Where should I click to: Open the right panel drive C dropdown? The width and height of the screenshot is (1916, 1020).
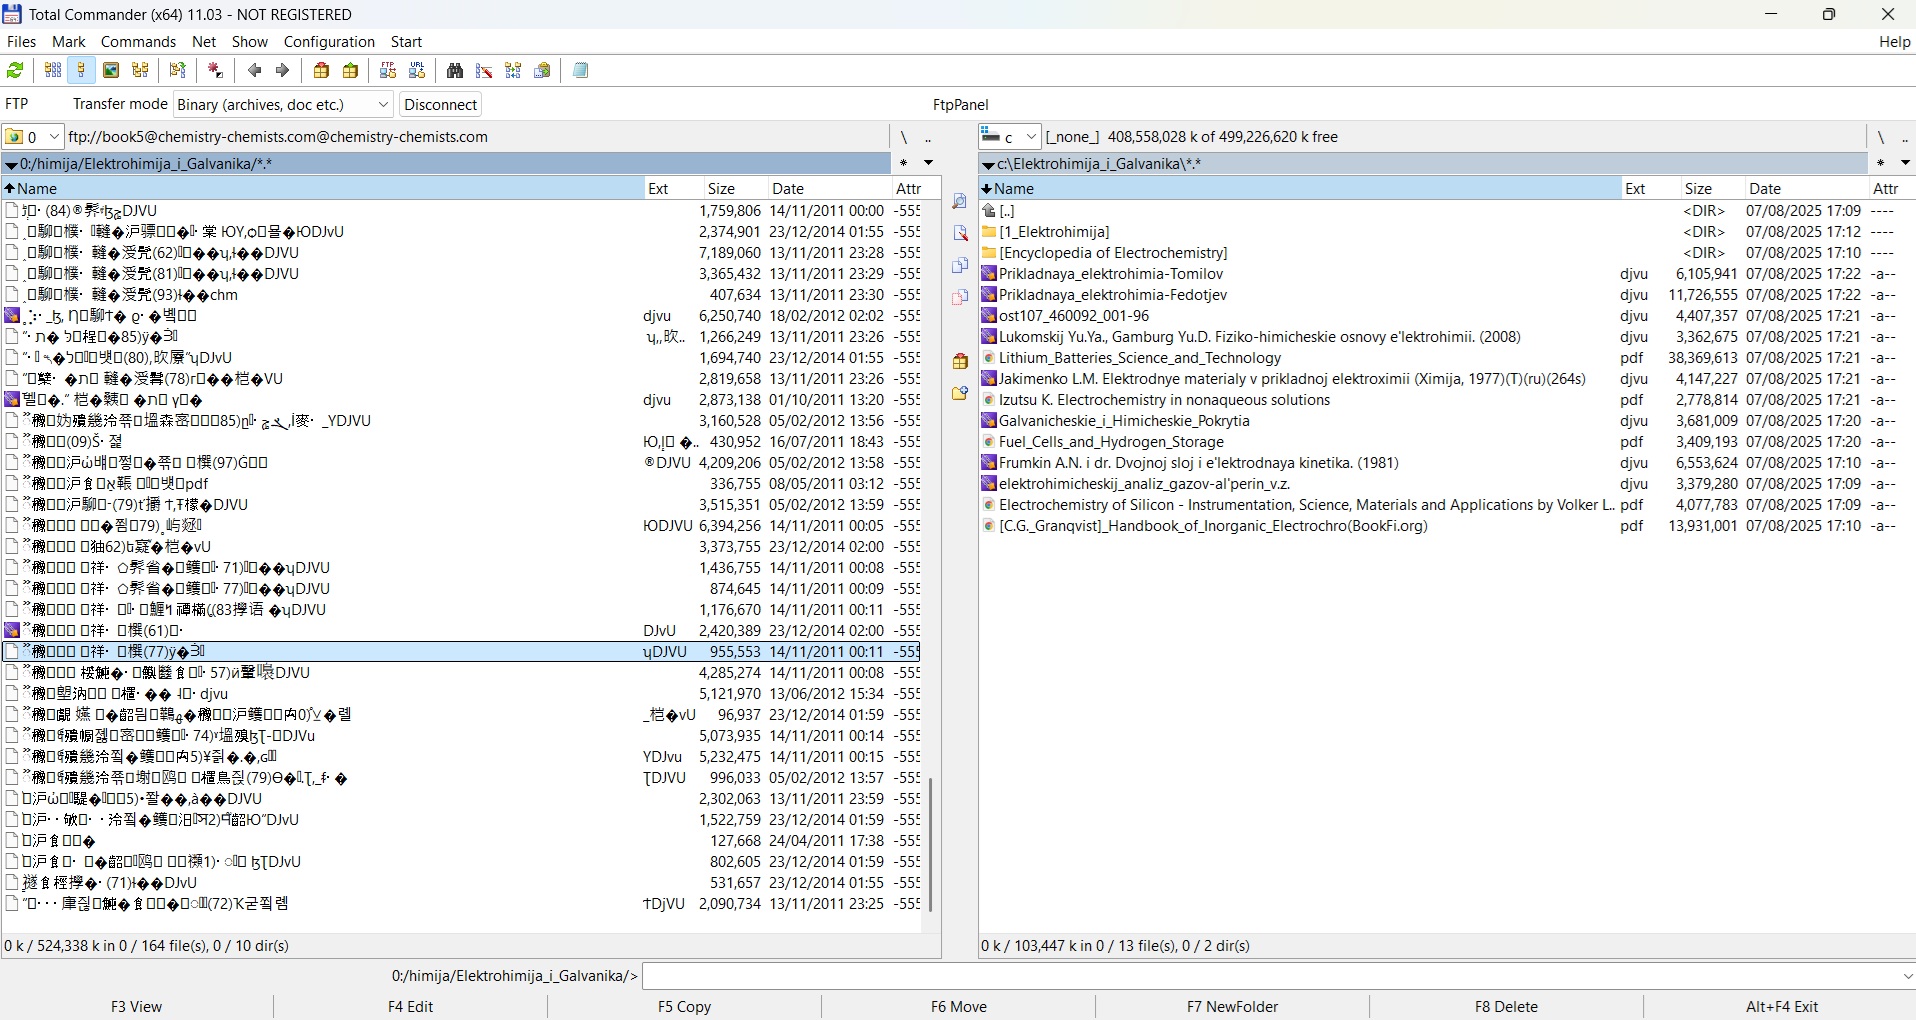point(1009,137)
